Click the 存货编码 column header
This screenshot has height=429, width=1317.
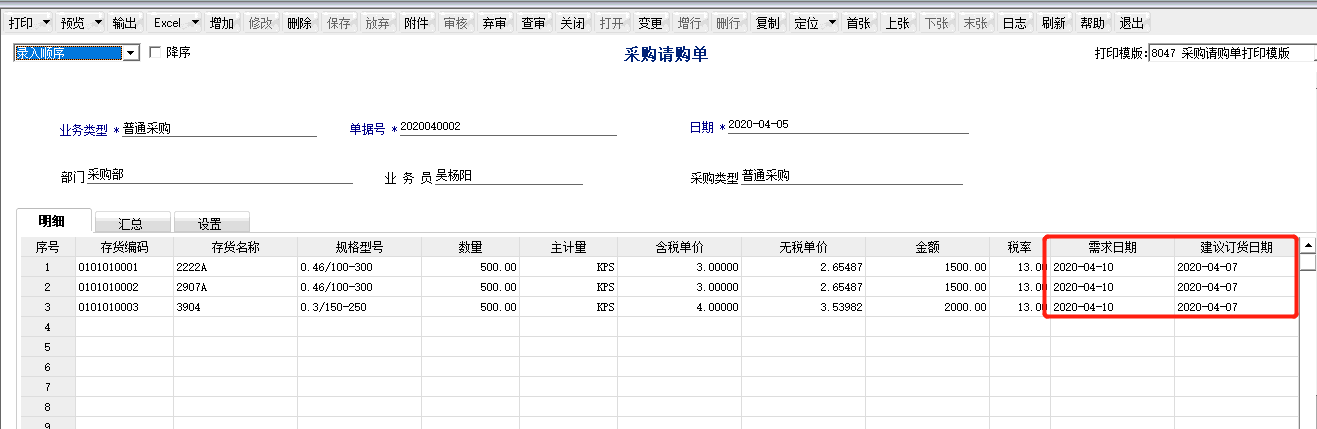124,247
